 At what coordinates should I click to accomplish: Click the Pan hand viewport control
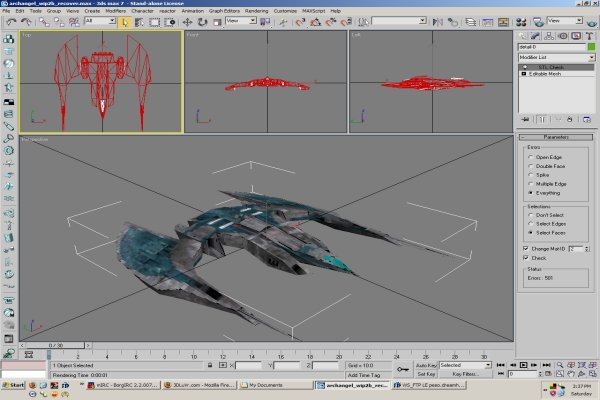571,374
